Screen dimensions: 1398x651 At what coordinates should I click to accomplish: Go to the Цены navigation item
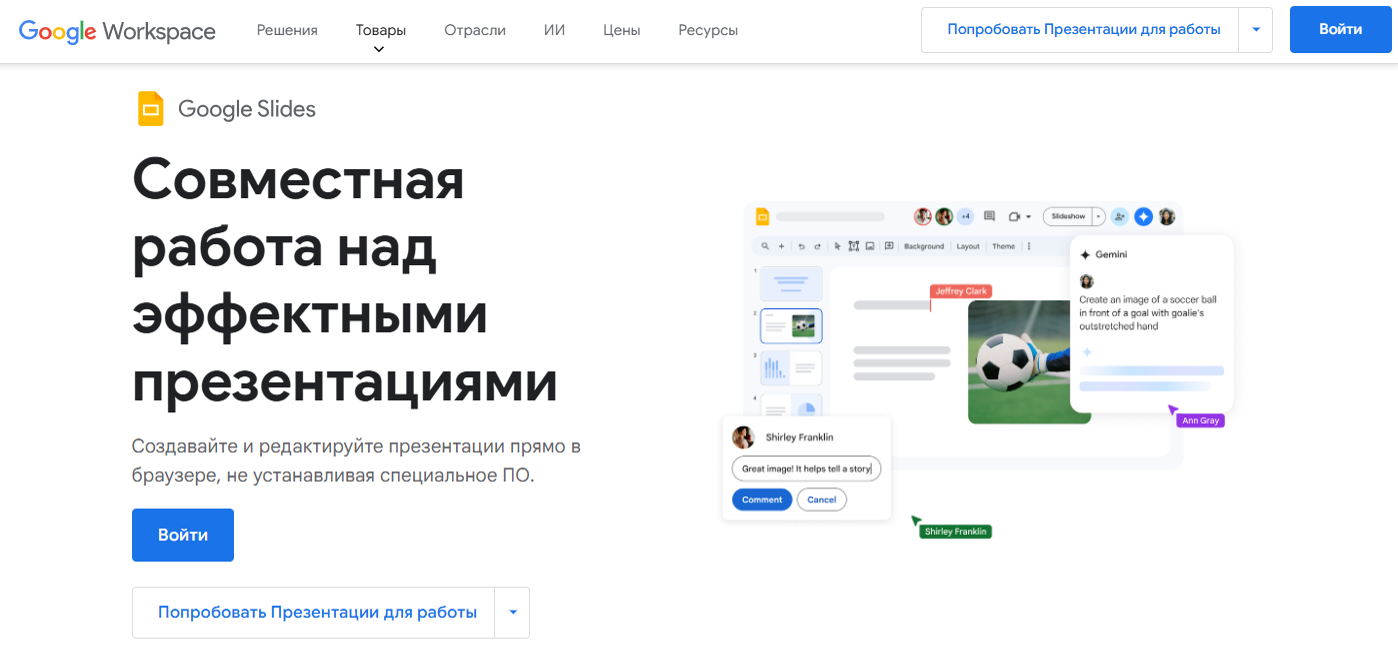point(621,30)
